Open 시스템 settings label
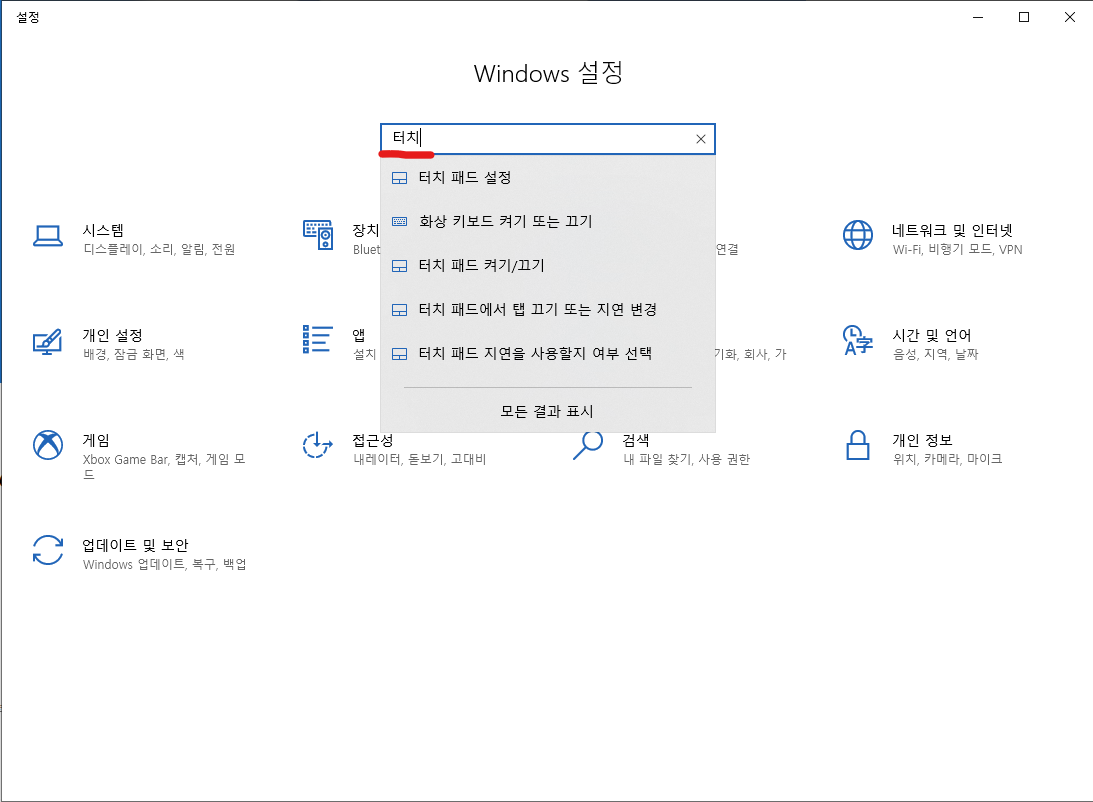This screenshot has width=1093, height=802. click(x=103, y=230)
